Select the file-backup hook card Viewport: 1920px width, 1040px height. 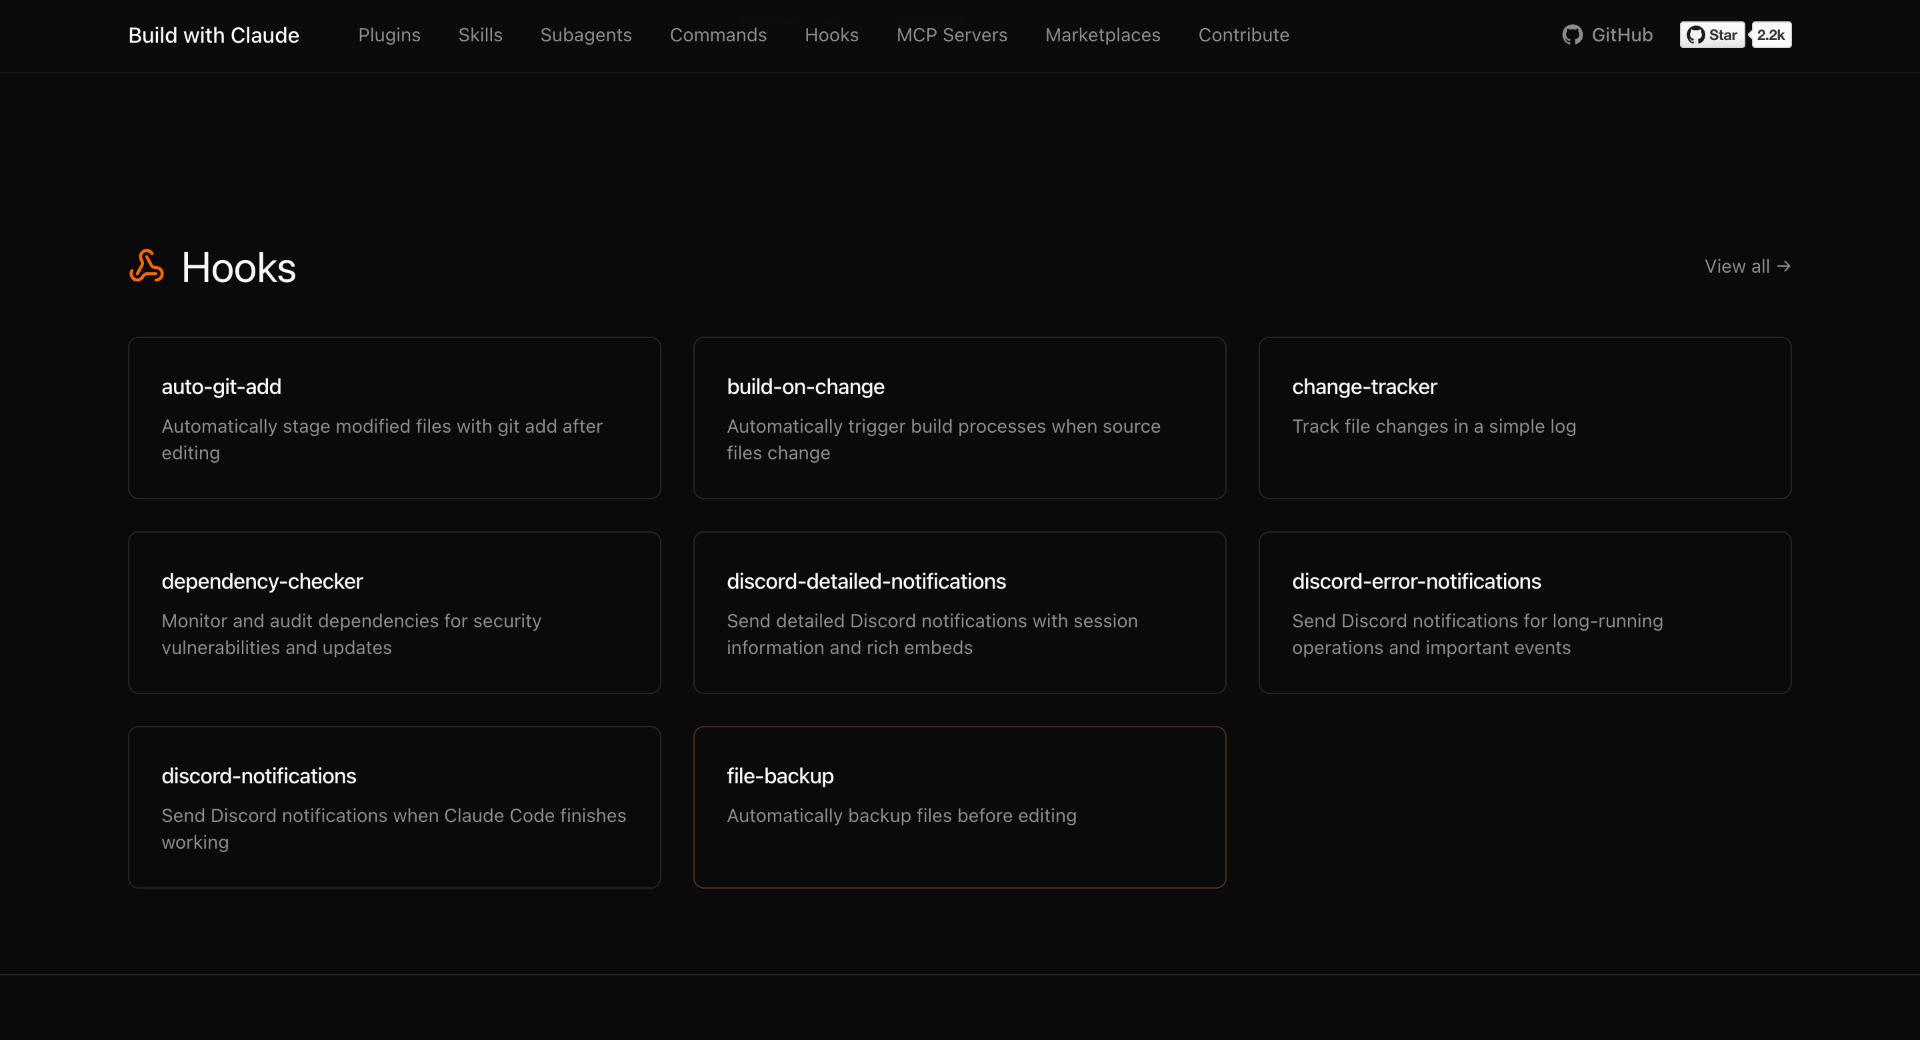click(959, 806)
